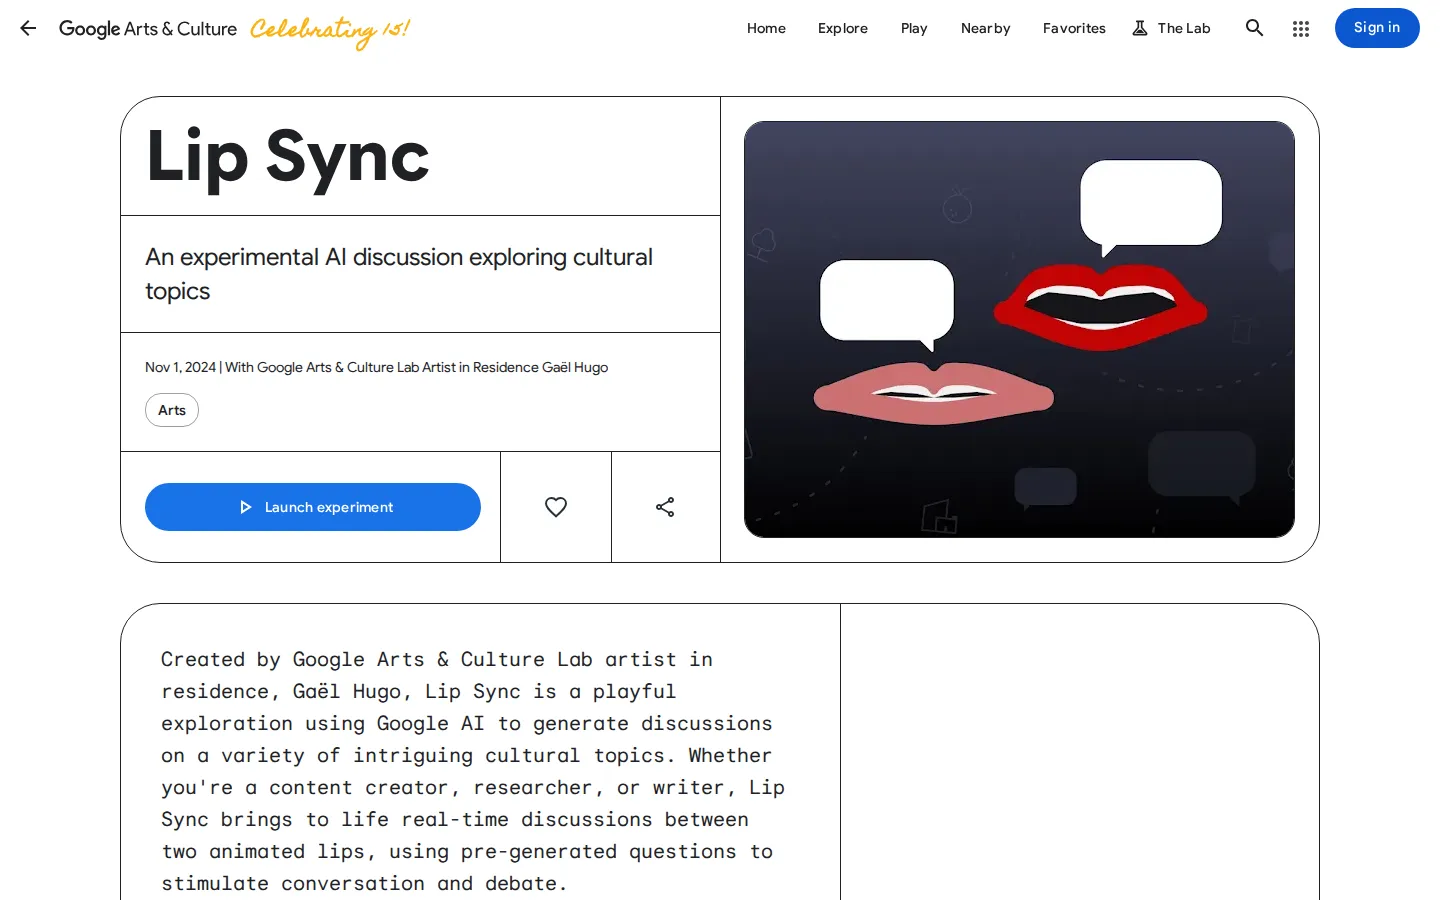Open The Lab with flask icon
1440x900 pixels.
[1171, 28]
